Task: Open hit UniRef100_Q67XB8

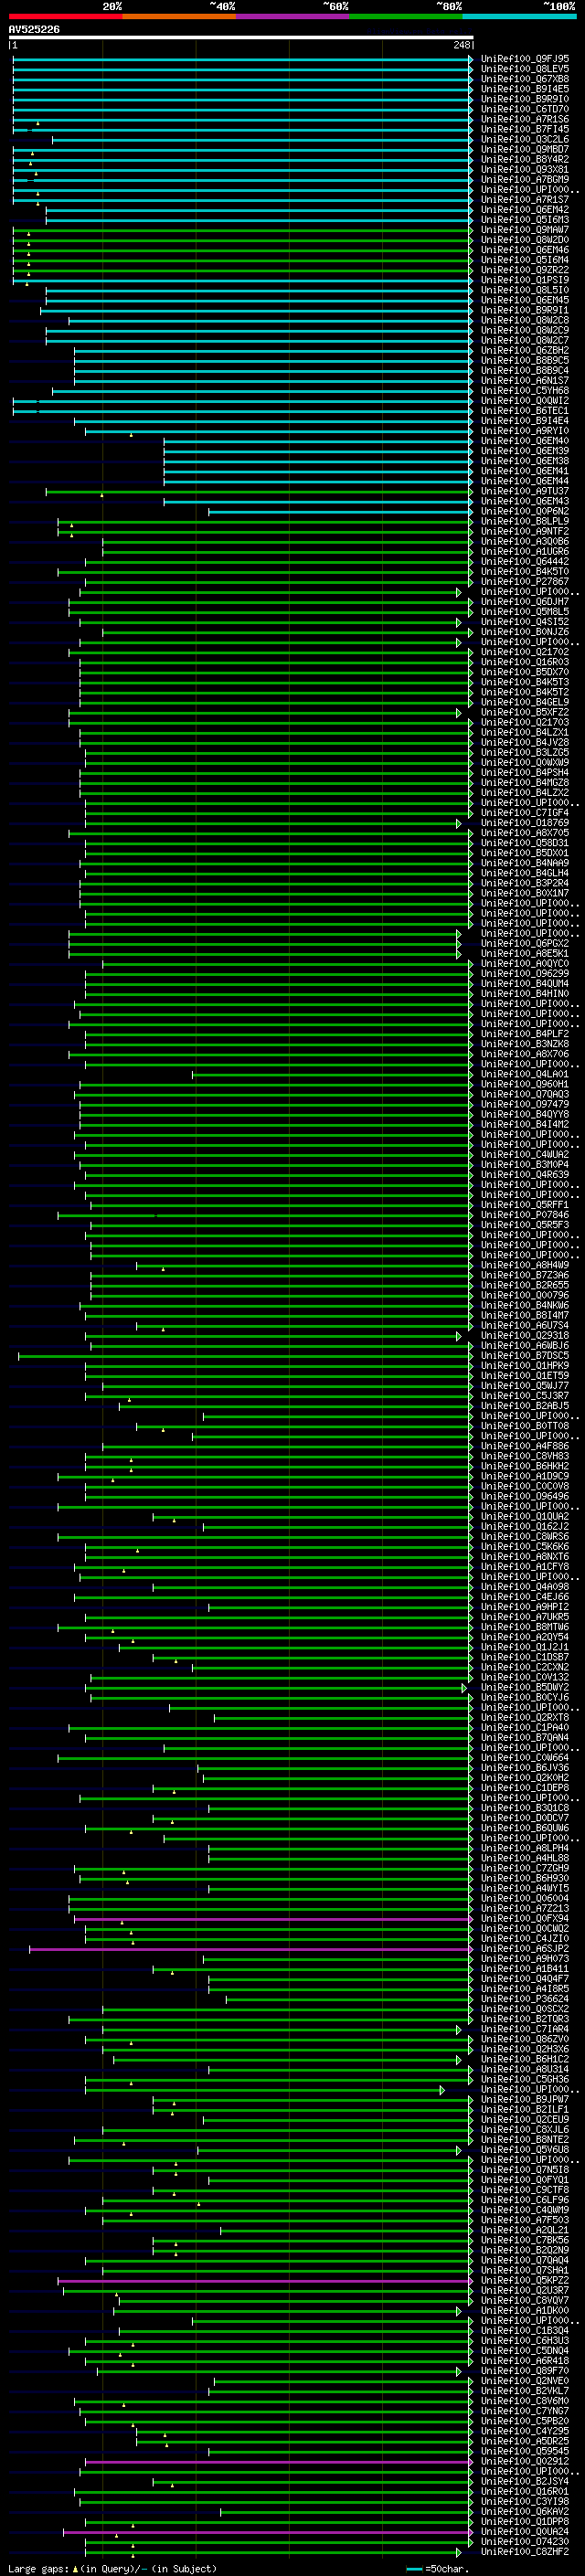Action: coord(524,79)
